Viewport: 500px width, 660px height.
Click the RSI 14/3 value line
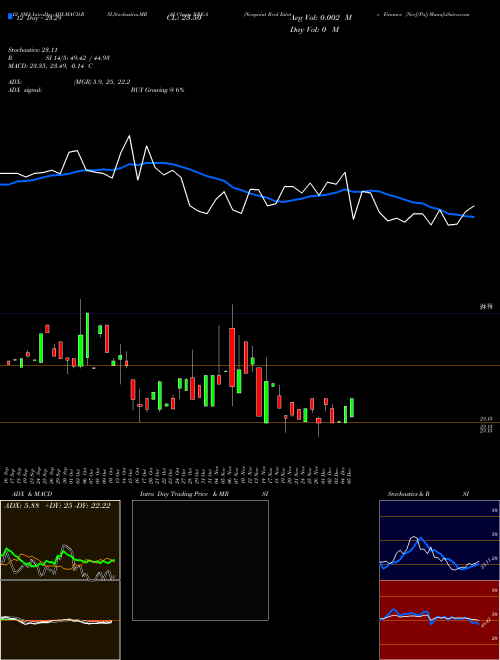tap(59, 58)
